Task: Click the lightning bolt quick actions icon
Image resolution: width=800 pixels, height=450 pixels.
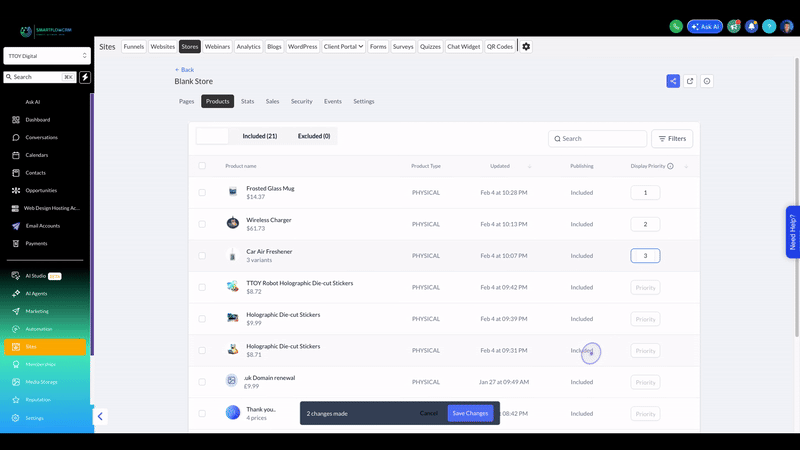Action: point(85,77)
